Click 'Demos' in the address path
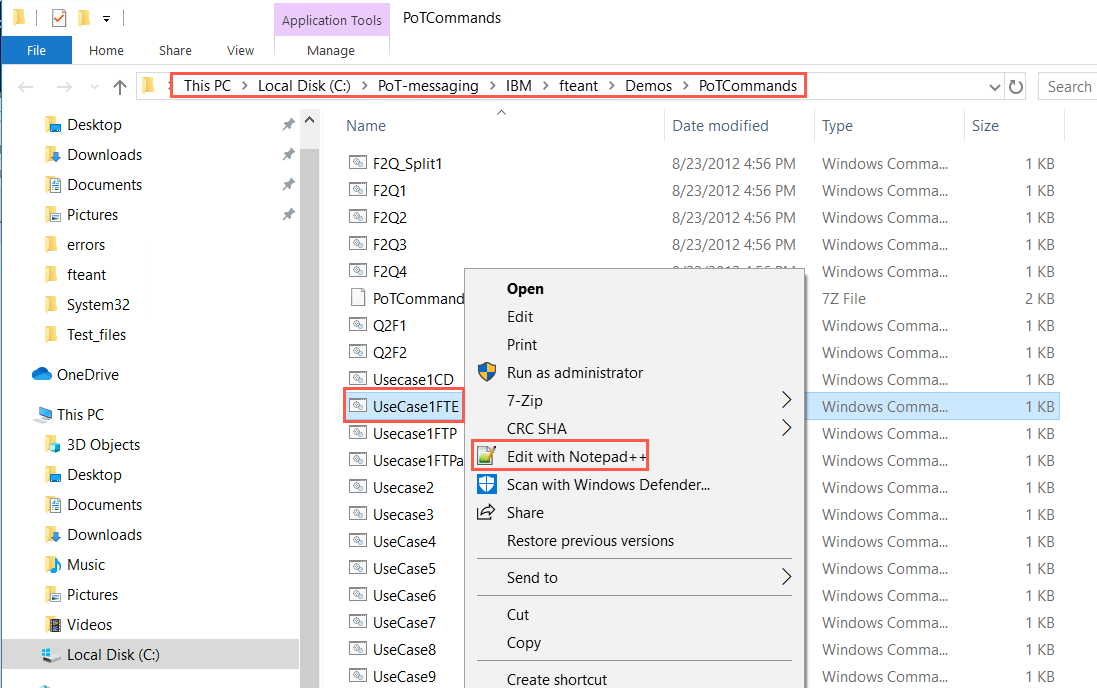 [x=649, y=85]
